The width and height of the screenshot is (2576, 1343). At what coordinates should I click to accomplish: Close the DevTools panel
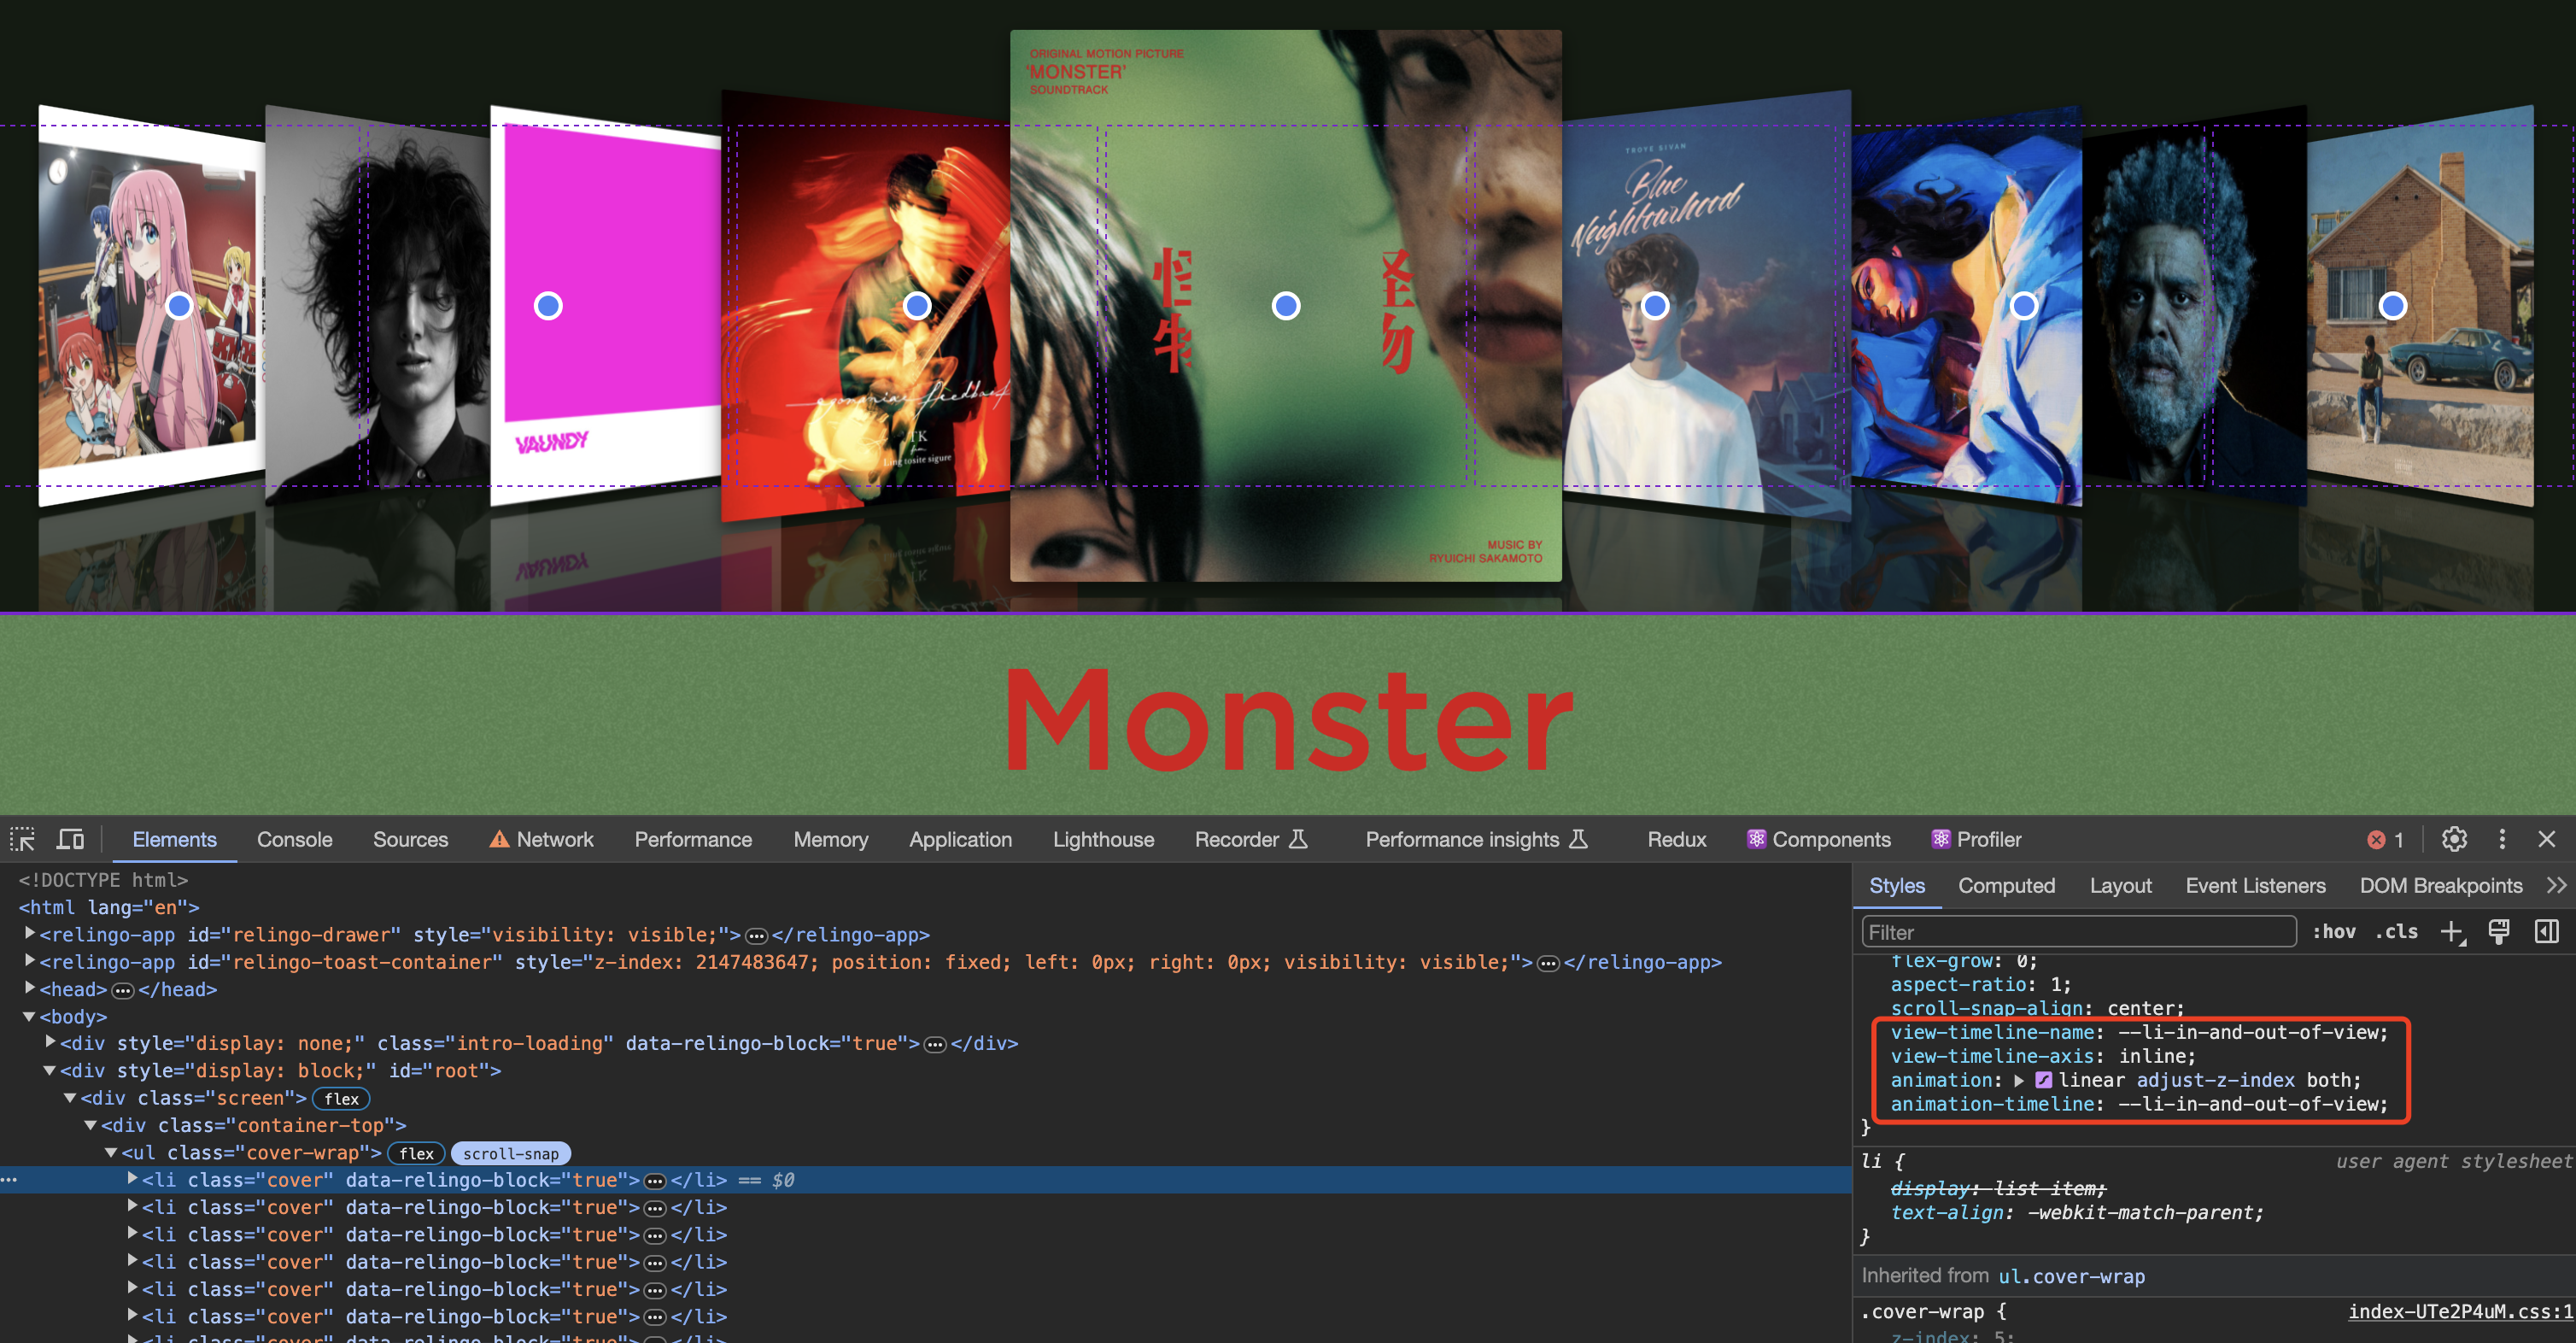pos(2547,839)
